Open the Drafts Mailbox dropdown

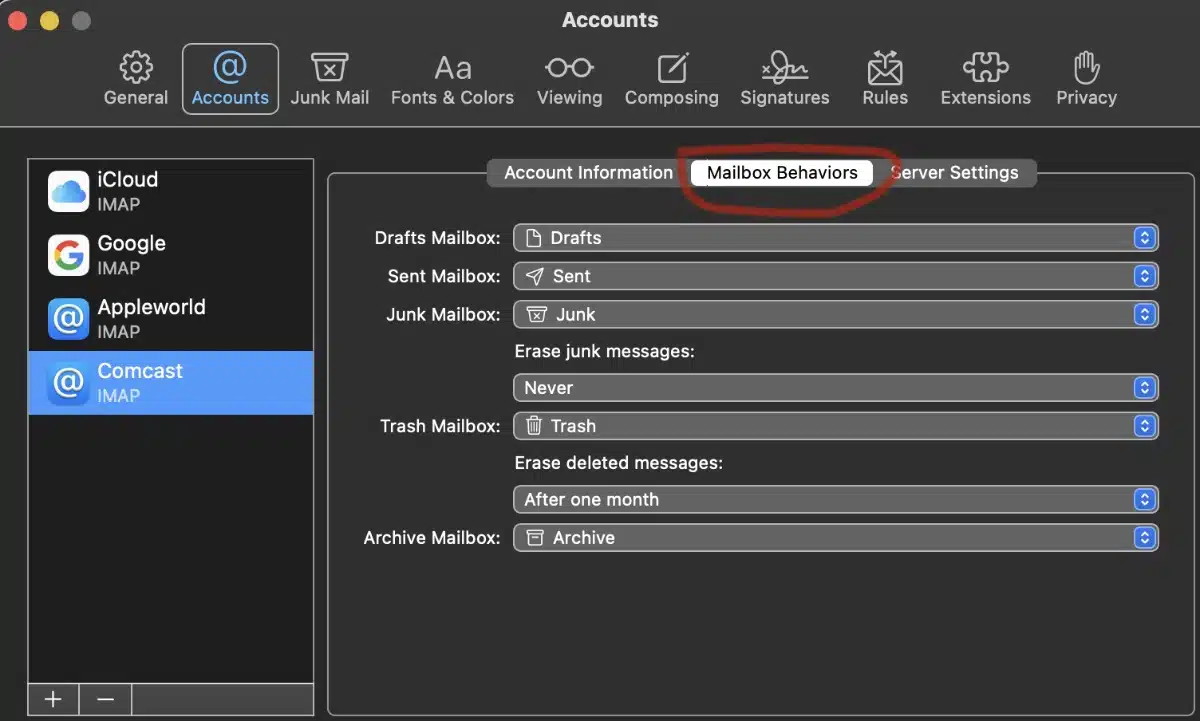[836, 238]
